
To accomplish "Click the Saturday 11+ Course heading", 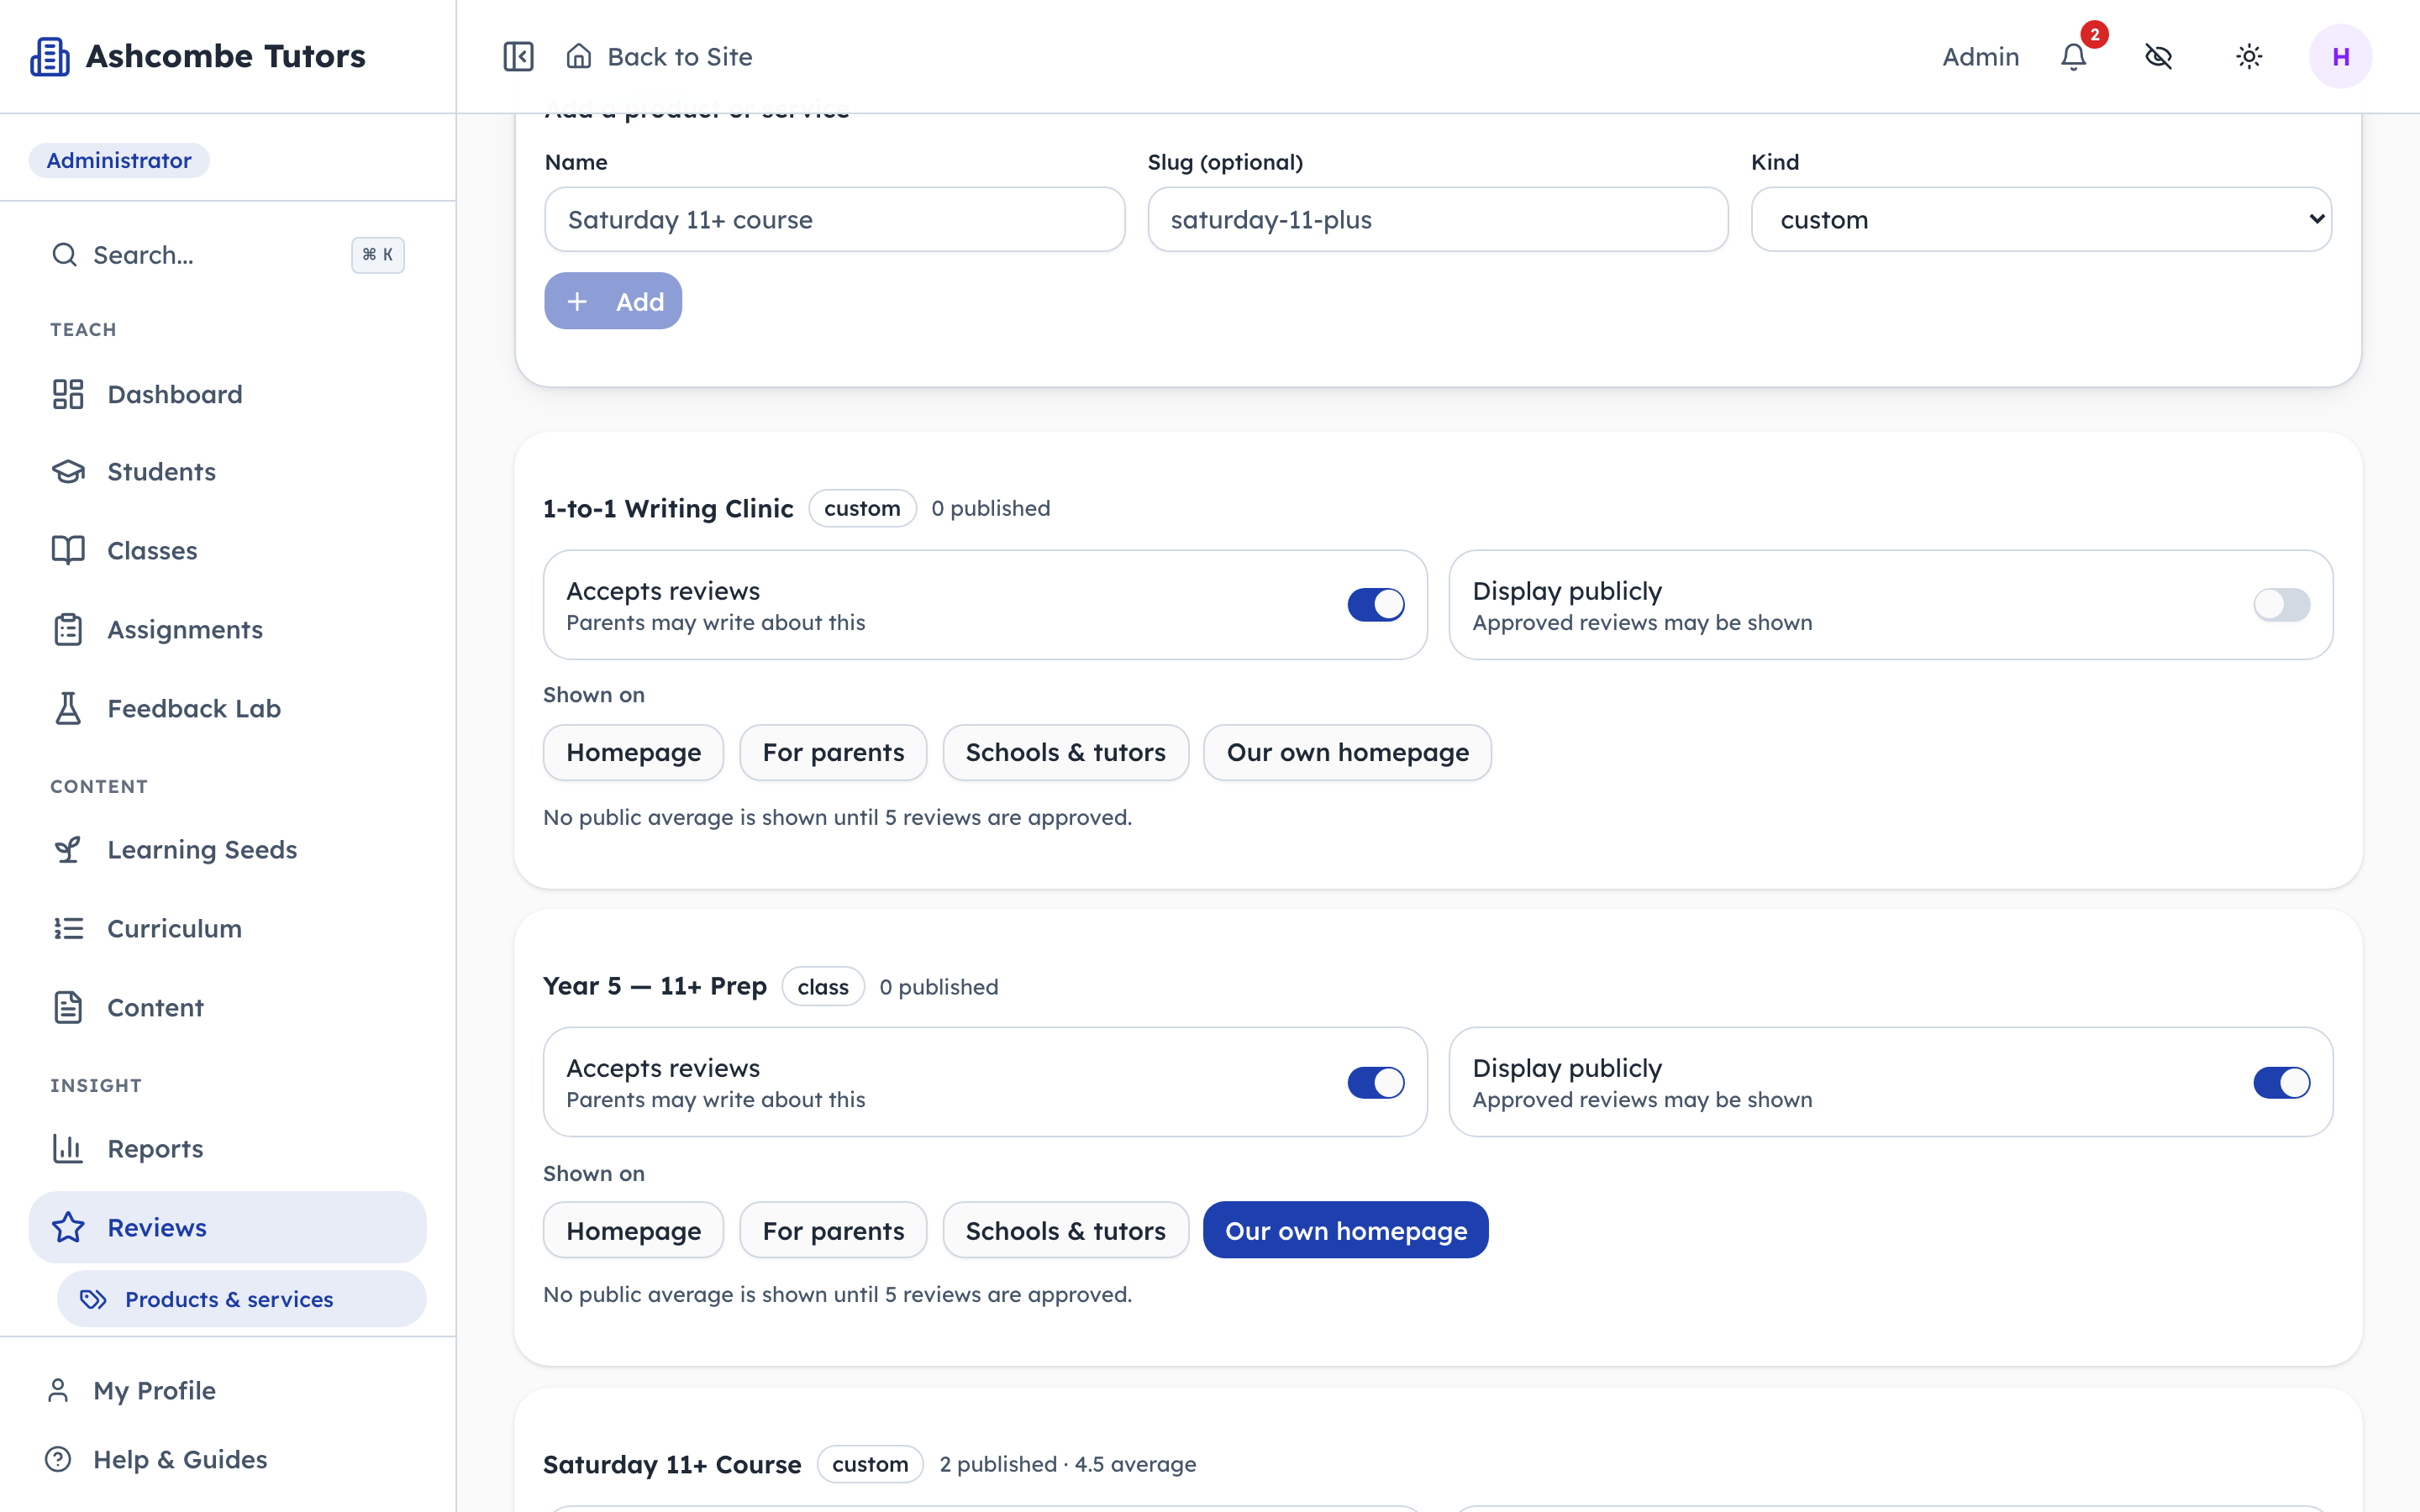I will 672,1464.
